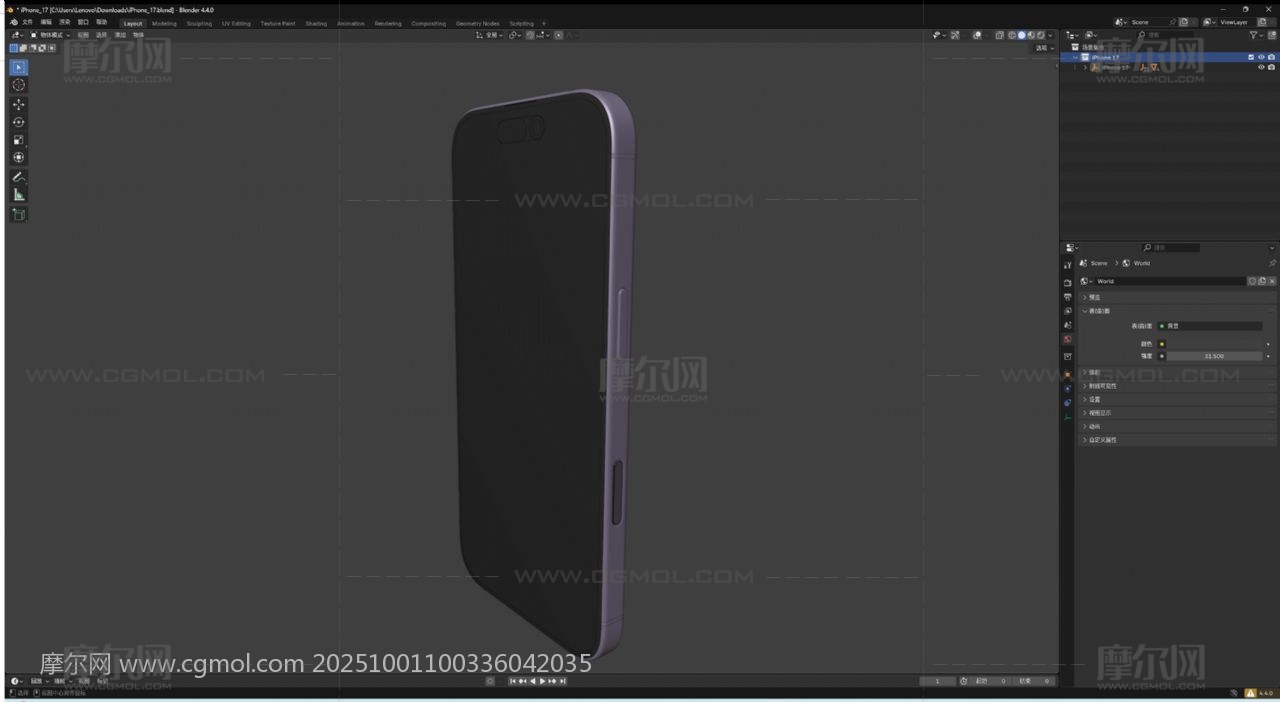Toggle the iPhone 17 collection exclude checkbox
Screen dimensions: 1280x702
click(1251, 57)
